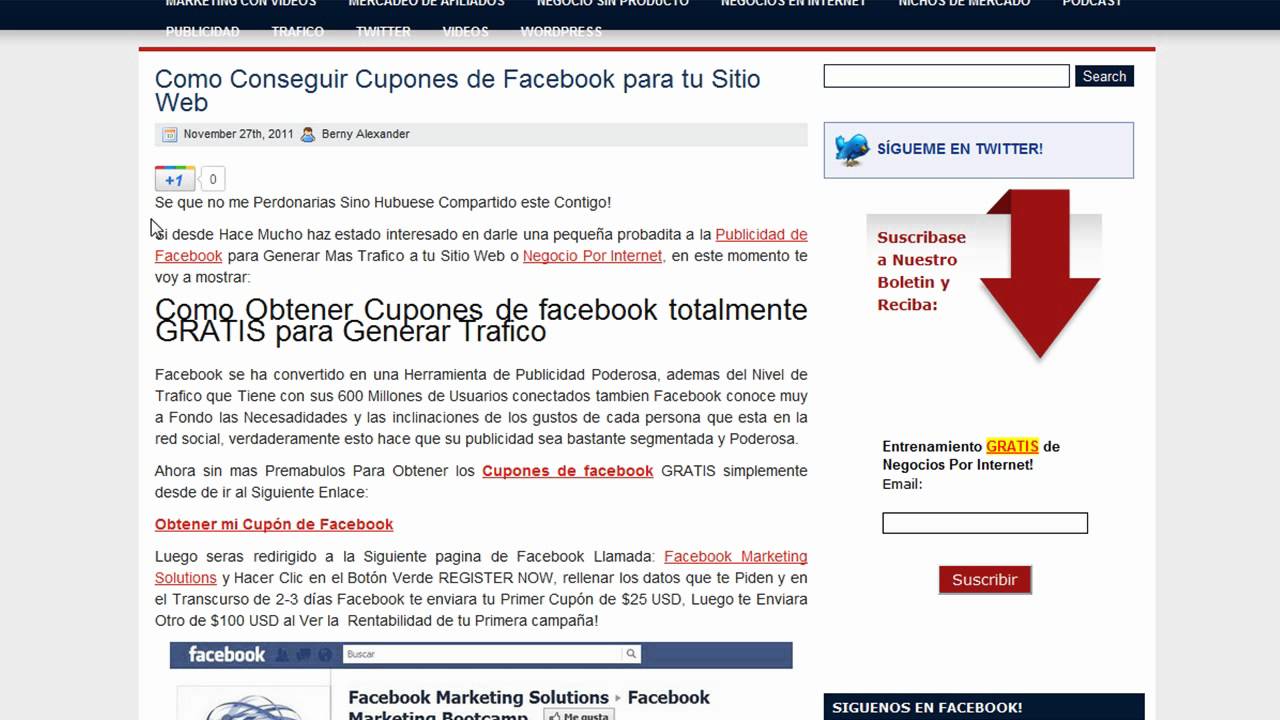1280x720 pixels.
Task: Open the MARKETING CON VIDEOS menu
Action: pyautogui.click(x=241, y=4)
